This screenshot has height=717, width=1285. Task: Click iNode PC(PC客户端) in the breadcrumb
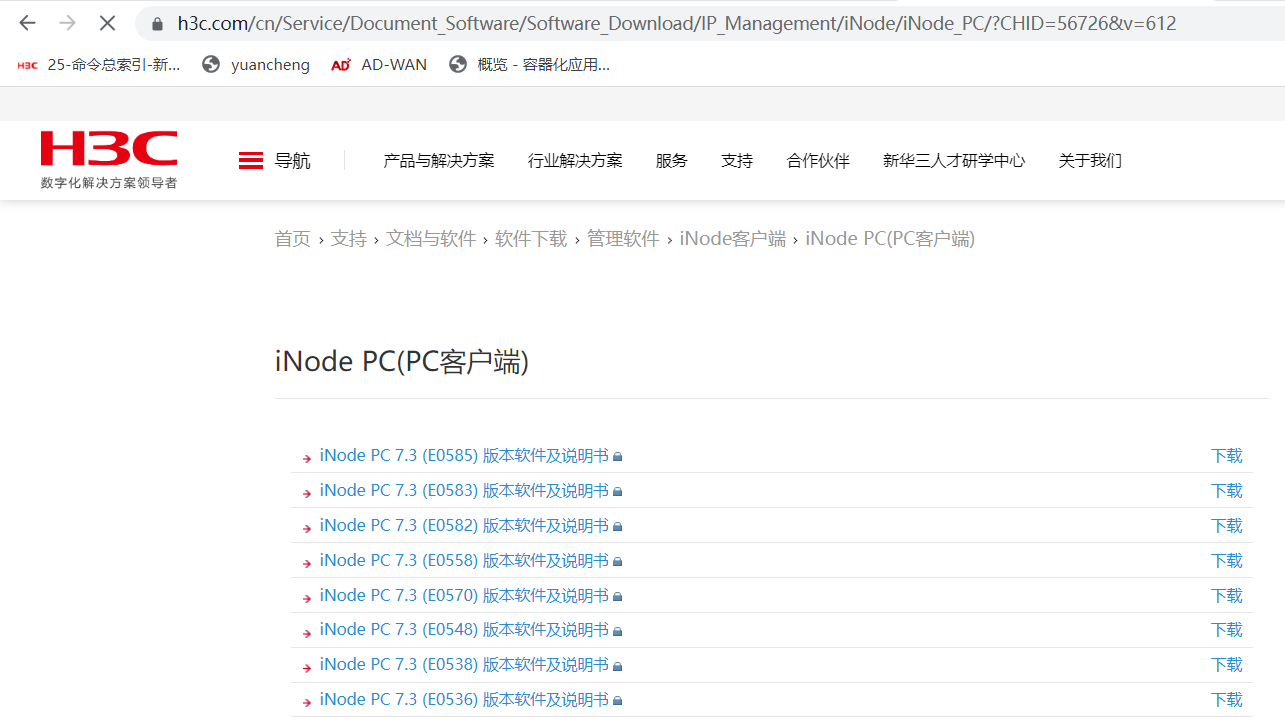pyautogui.click(x=890, y=239)
